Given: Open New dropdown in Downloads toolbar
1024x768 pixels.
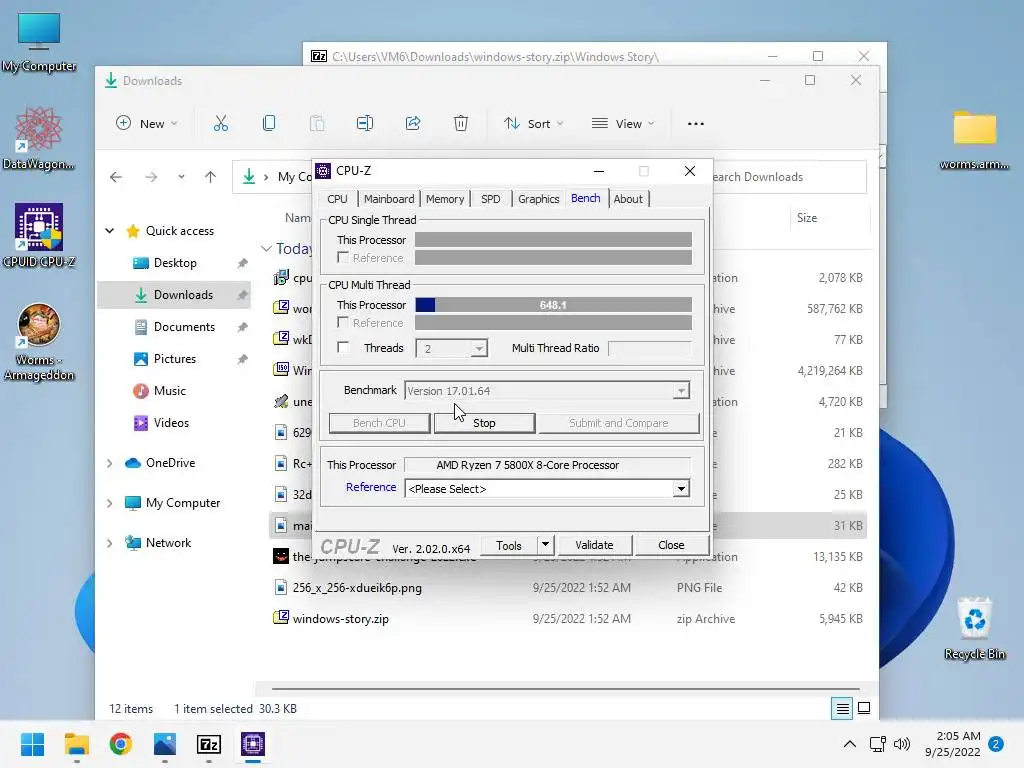Looking at the screenshot, I should click(146, 123).
